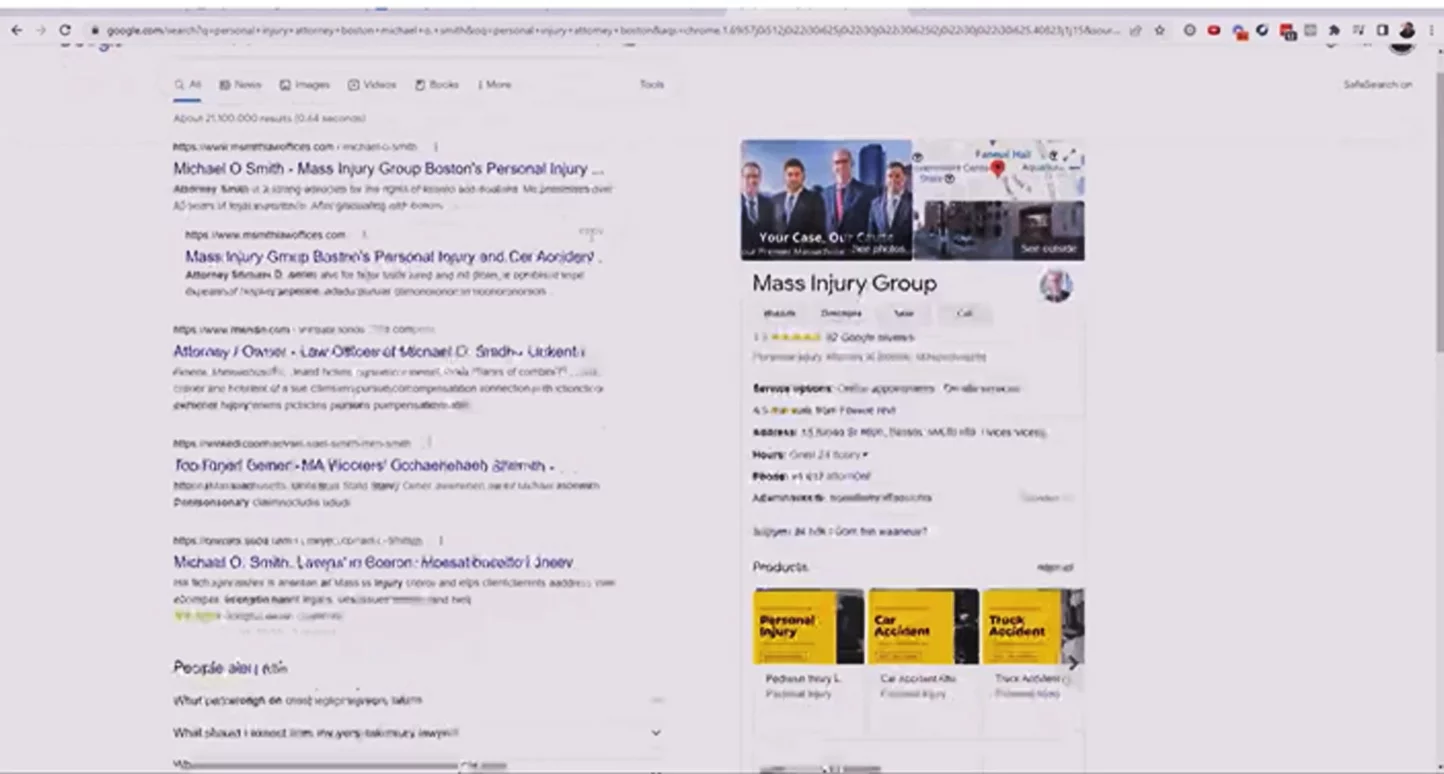
Task: Open the Michael O Smith Mass Injury Group result
Action: (x=388, y=169)
